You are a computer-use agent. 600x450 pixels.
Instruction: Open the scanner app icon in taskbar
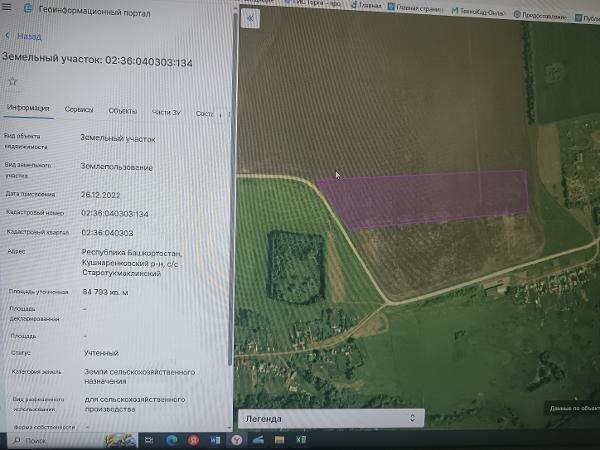tap(258, 440)
